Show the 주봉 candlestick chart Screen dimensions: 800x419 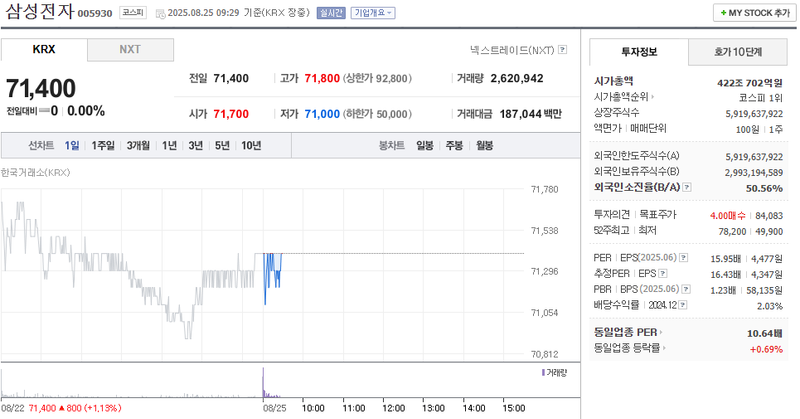click(x=454, y=146)
